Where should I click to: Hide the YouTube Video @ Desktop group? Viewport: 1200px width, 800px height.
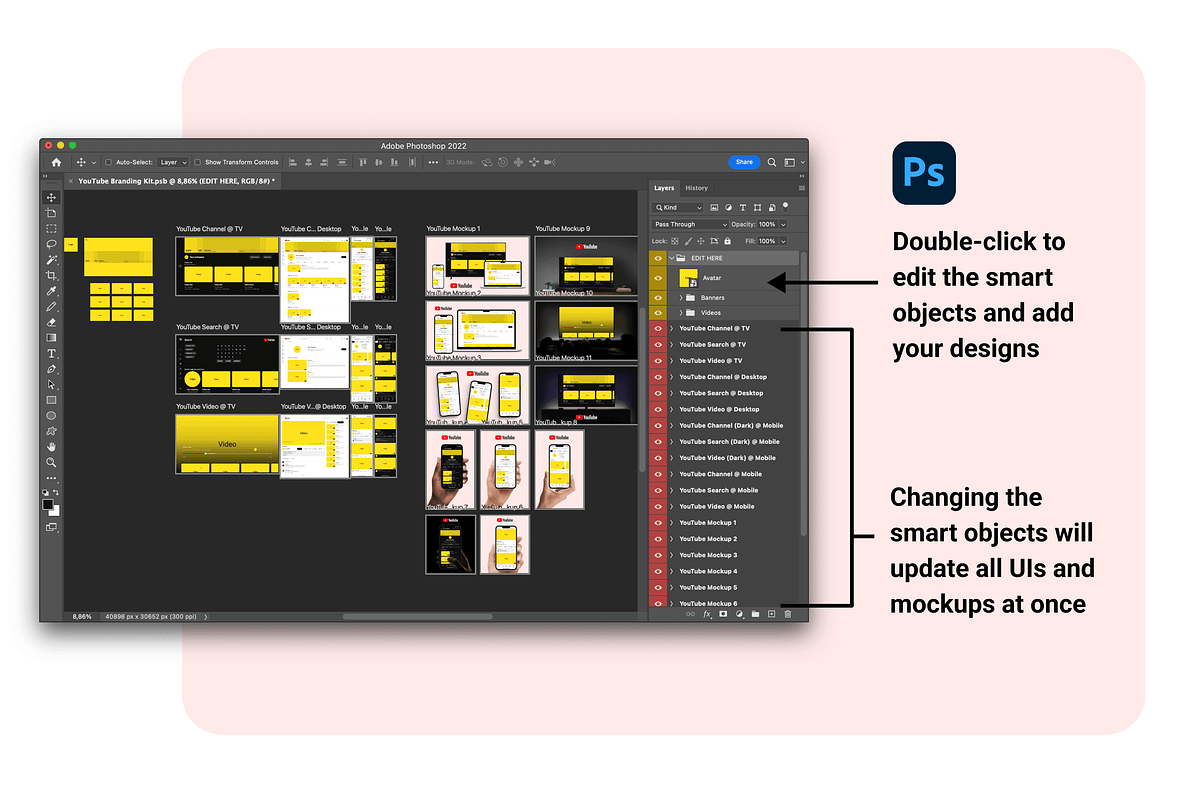pos(658,409)
